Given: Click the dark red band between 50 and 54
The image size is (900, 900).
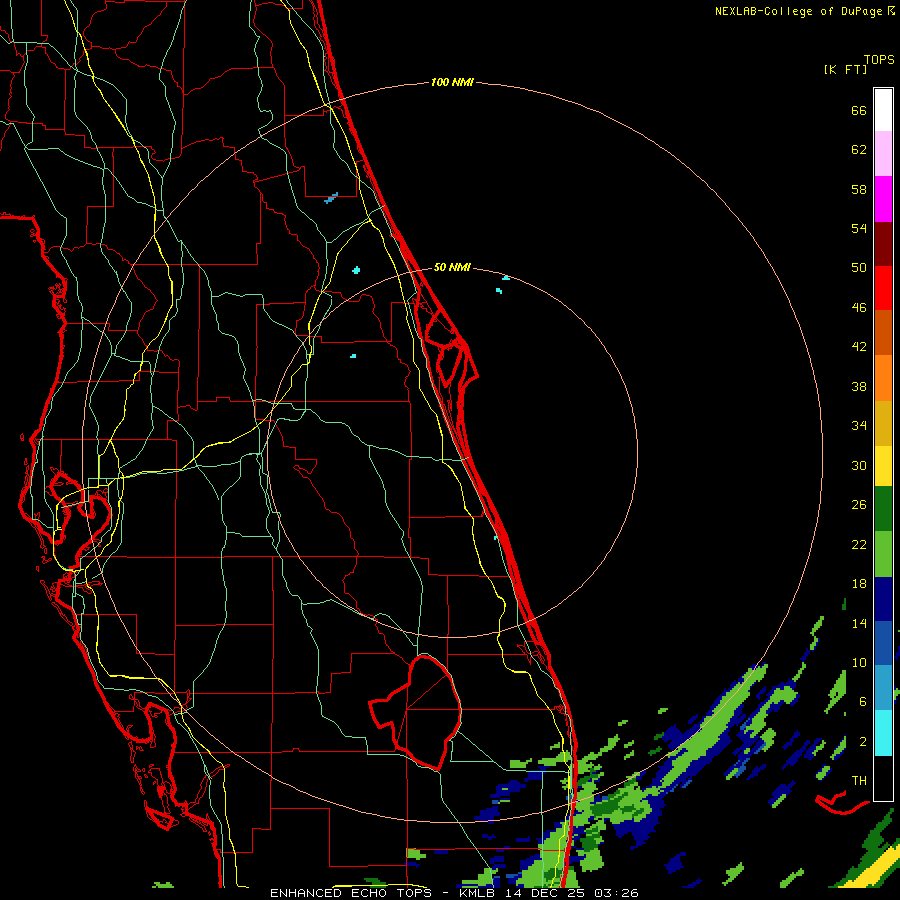Looking at the screenshot, I should pyautogui.click(x=883, y=244).
